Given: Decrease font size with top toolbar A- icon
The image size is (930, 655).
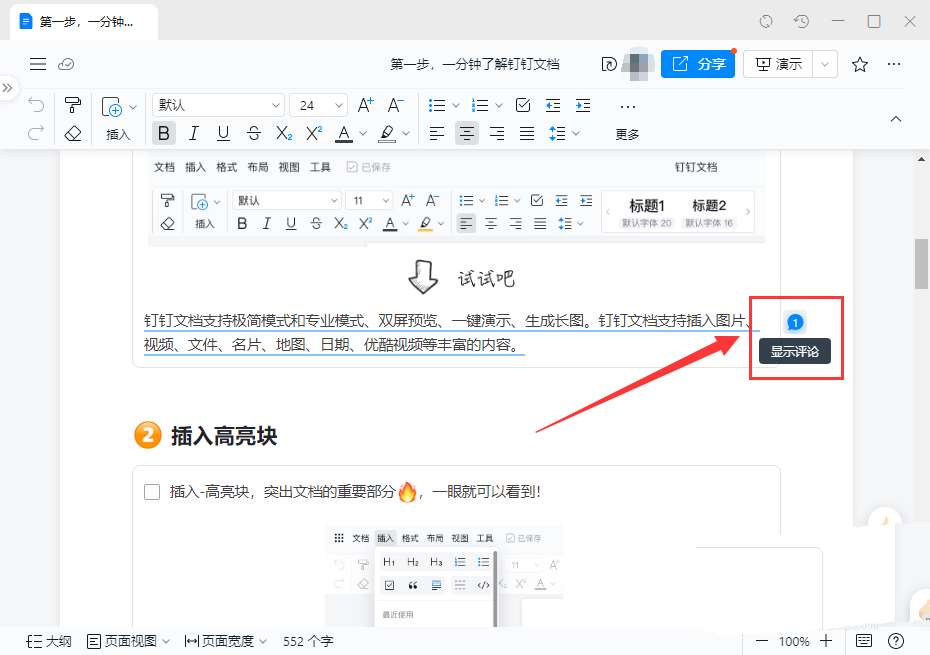Looking at the screenshot, I should coord(396,106).
